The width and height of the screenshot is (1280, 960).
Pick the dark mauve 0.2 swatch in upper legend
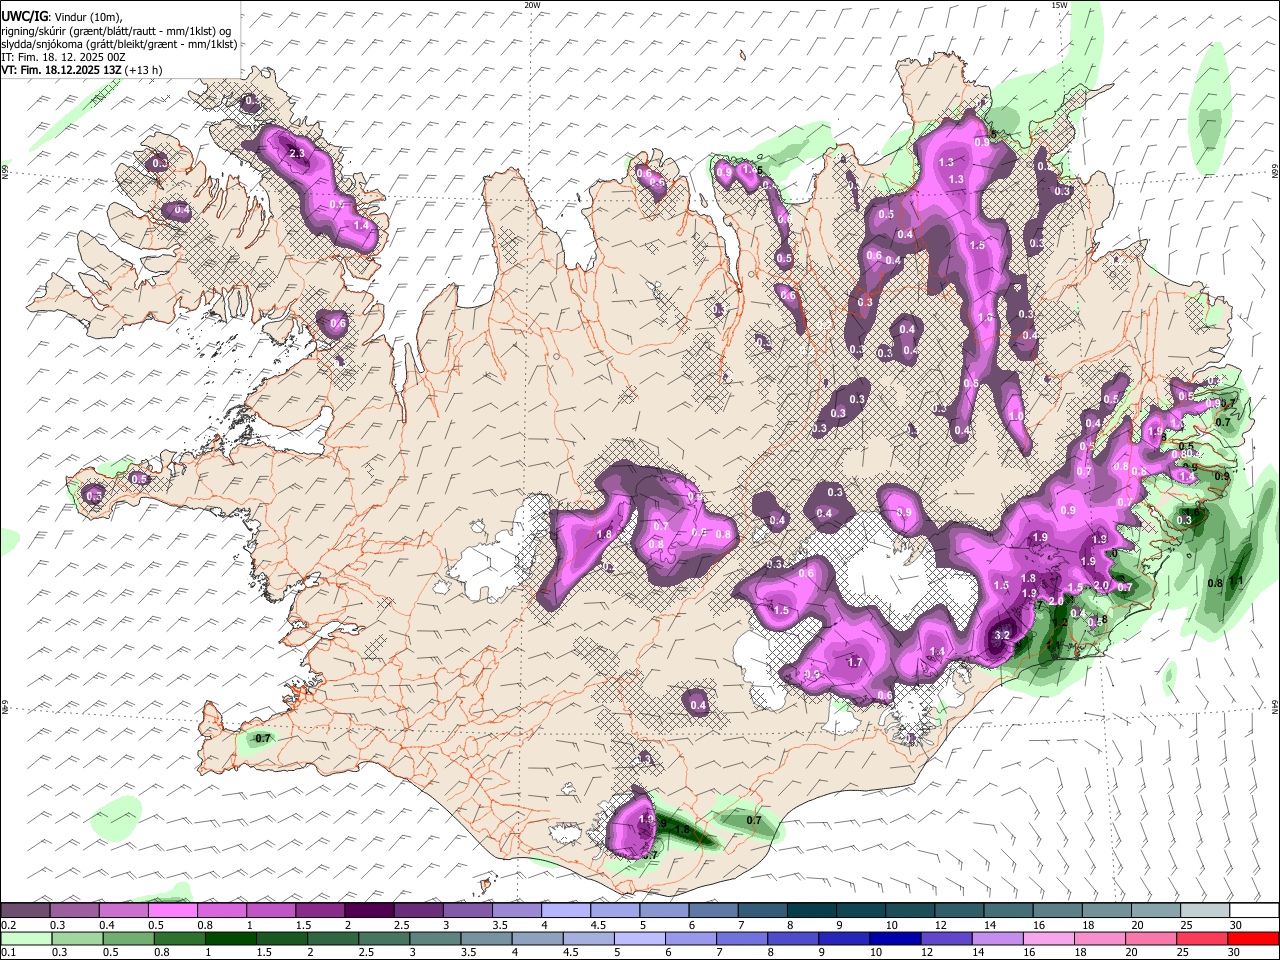[25, 911]
